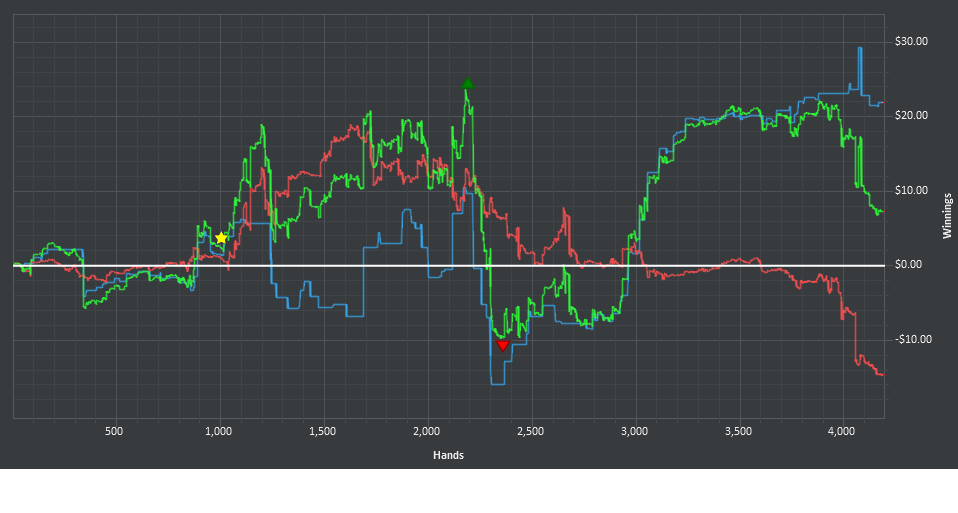This screenshot has height=513, width=958.
Task: Click the $30.00 y-axis label
Action: point(911,42)
